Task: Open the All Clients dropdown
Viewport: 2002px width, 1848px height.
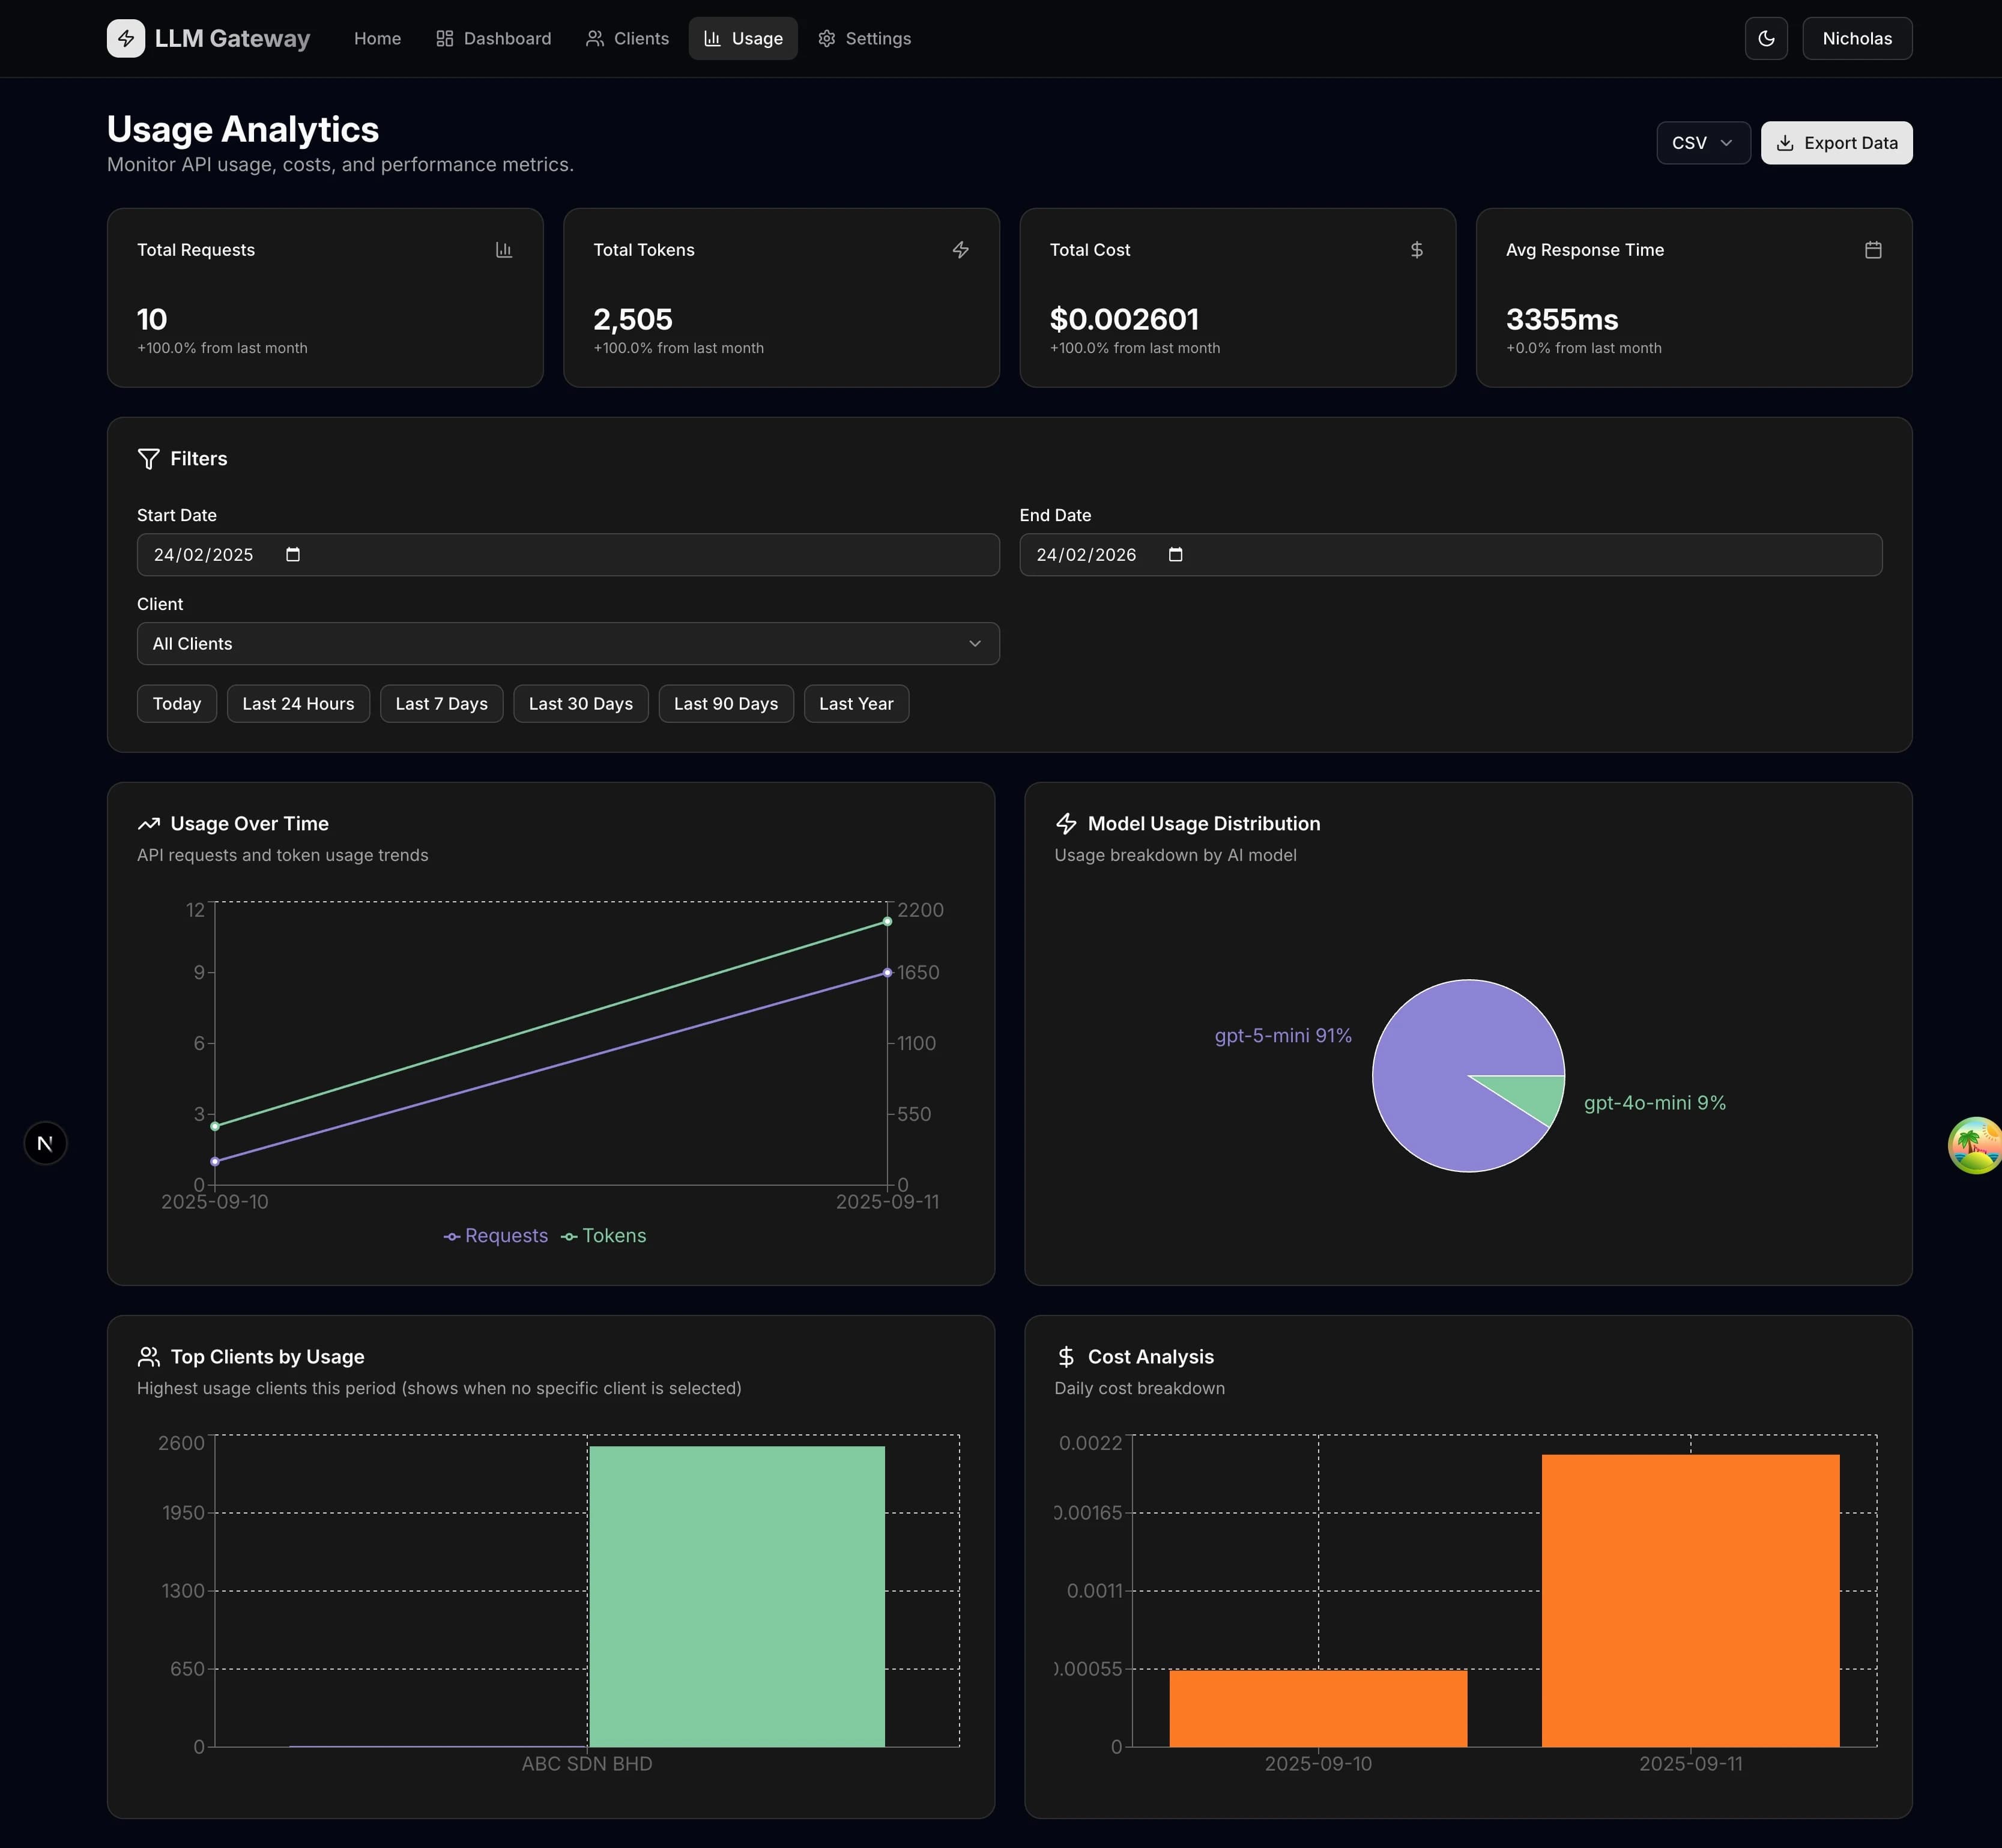Action: click(567, 643)
